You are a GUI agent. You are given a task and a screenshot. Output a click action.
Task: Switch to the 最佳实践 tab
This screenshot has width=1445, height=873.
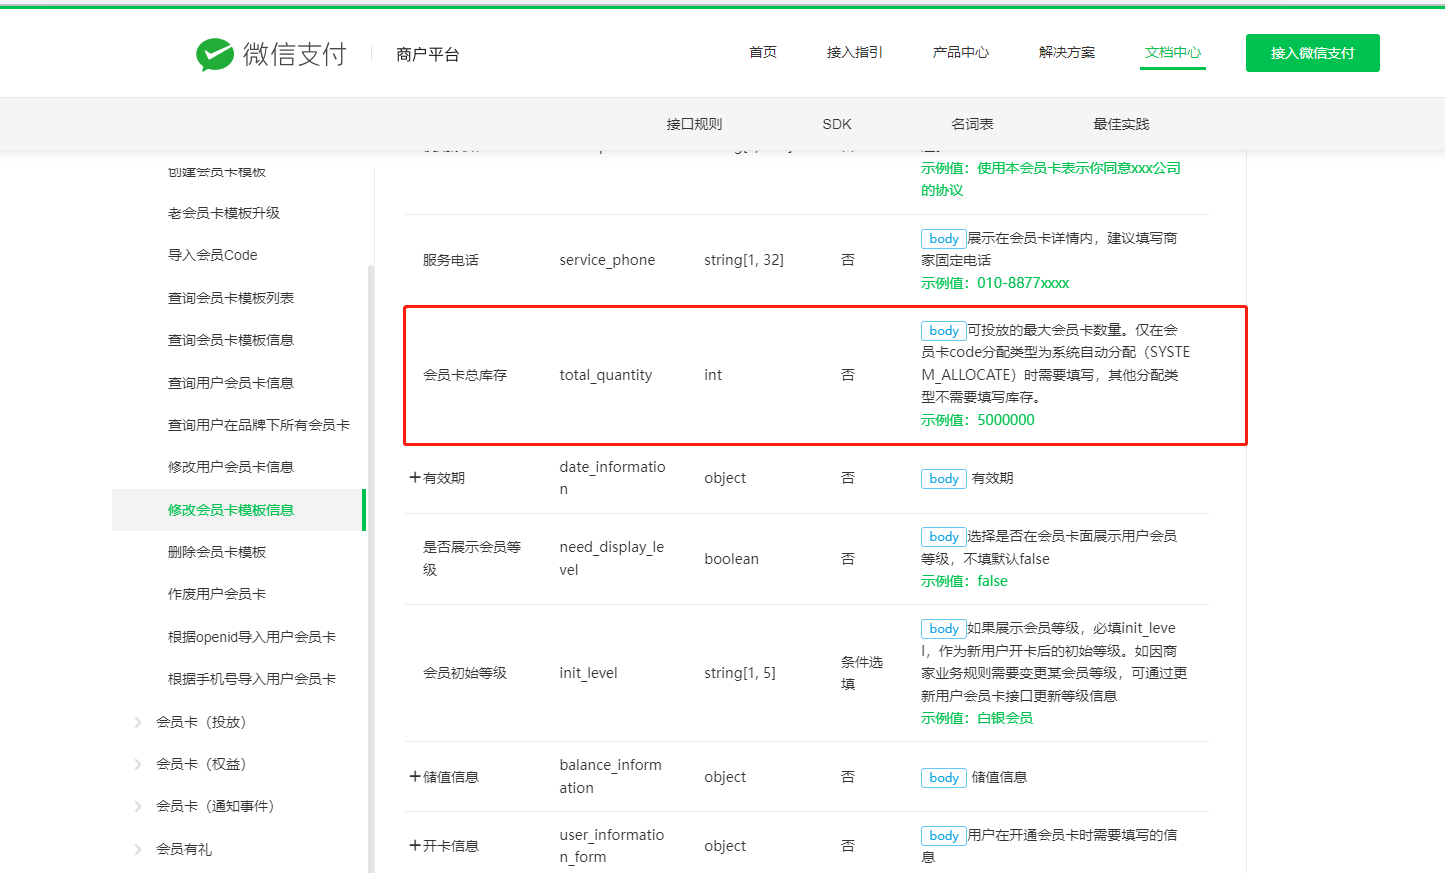coord(1121,124)
